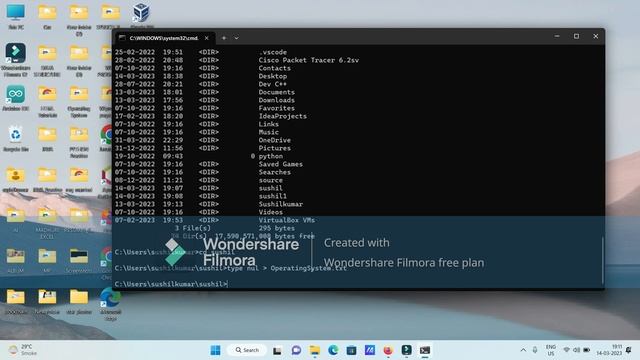Click the .vscode directory entry

273,52
